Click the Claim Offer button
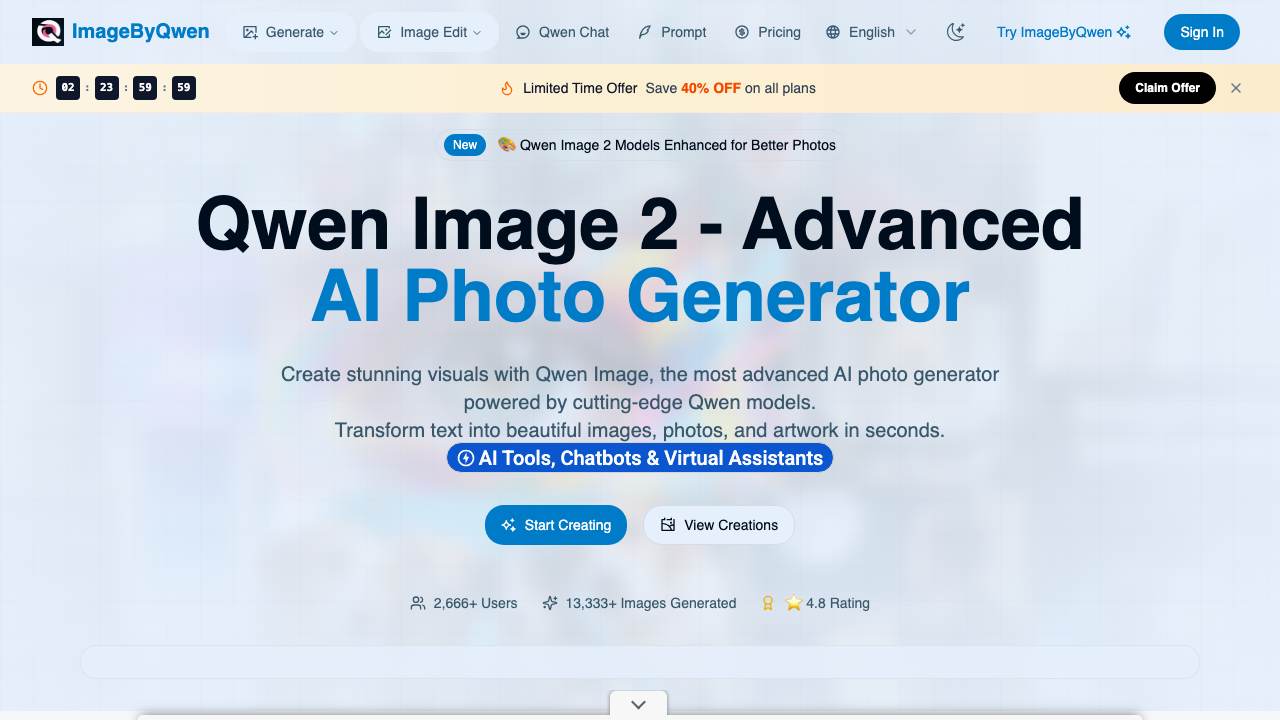This screenshot has width=1280, height=720. (x=1167, y=88)
